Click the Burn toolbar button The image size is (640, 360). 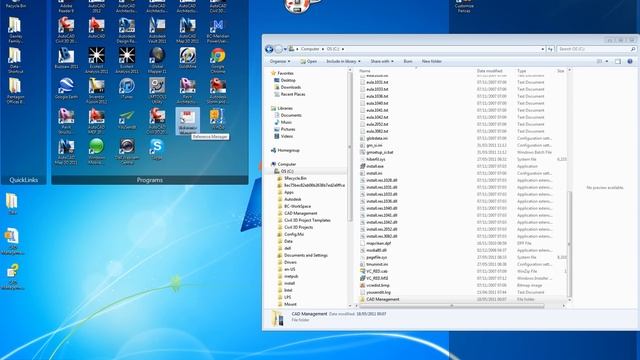[x=408, y=61]
